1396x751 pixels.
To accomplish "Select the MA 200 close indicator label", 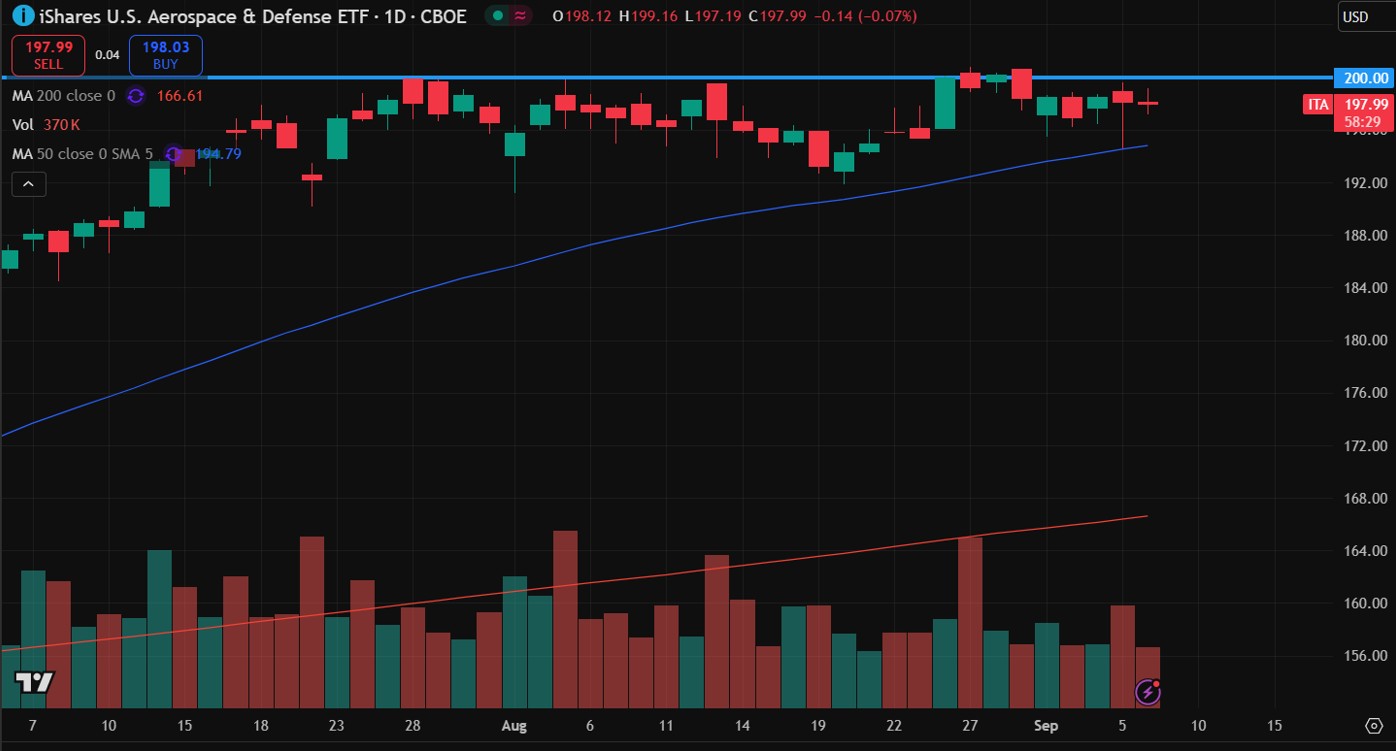I will 63,96.
